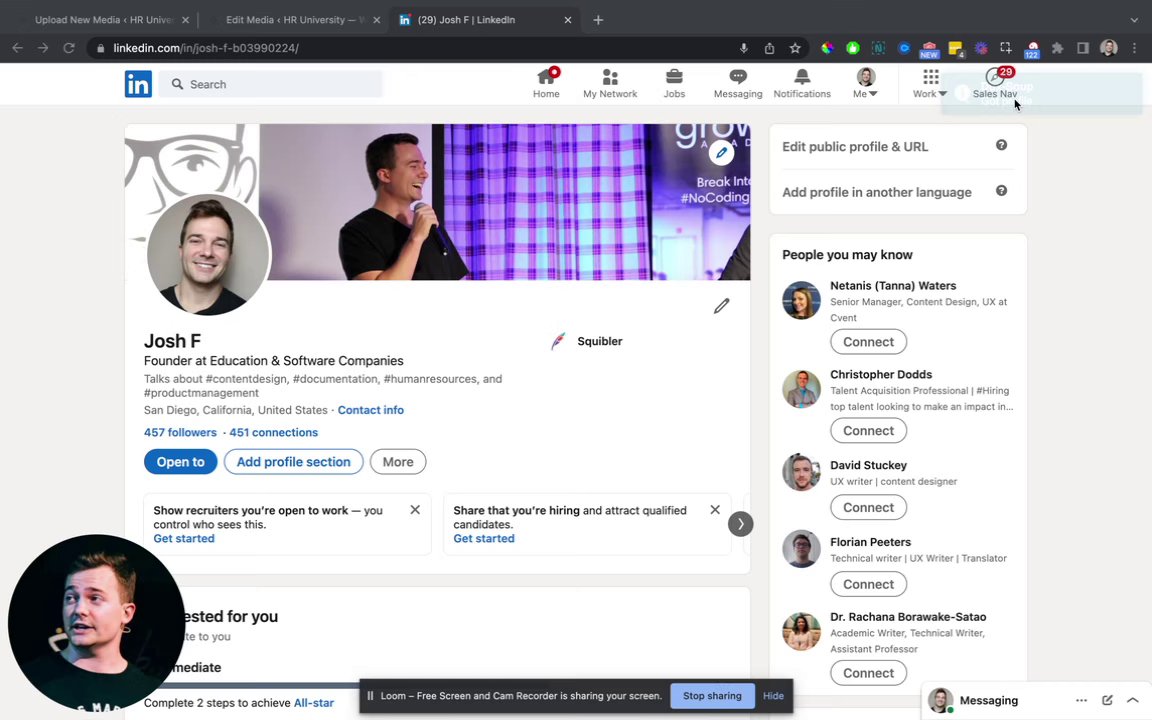Switch to Edit Media HR University tab
The width and height of the screenshot is (1152, 720).
click(x=295, y=20)
